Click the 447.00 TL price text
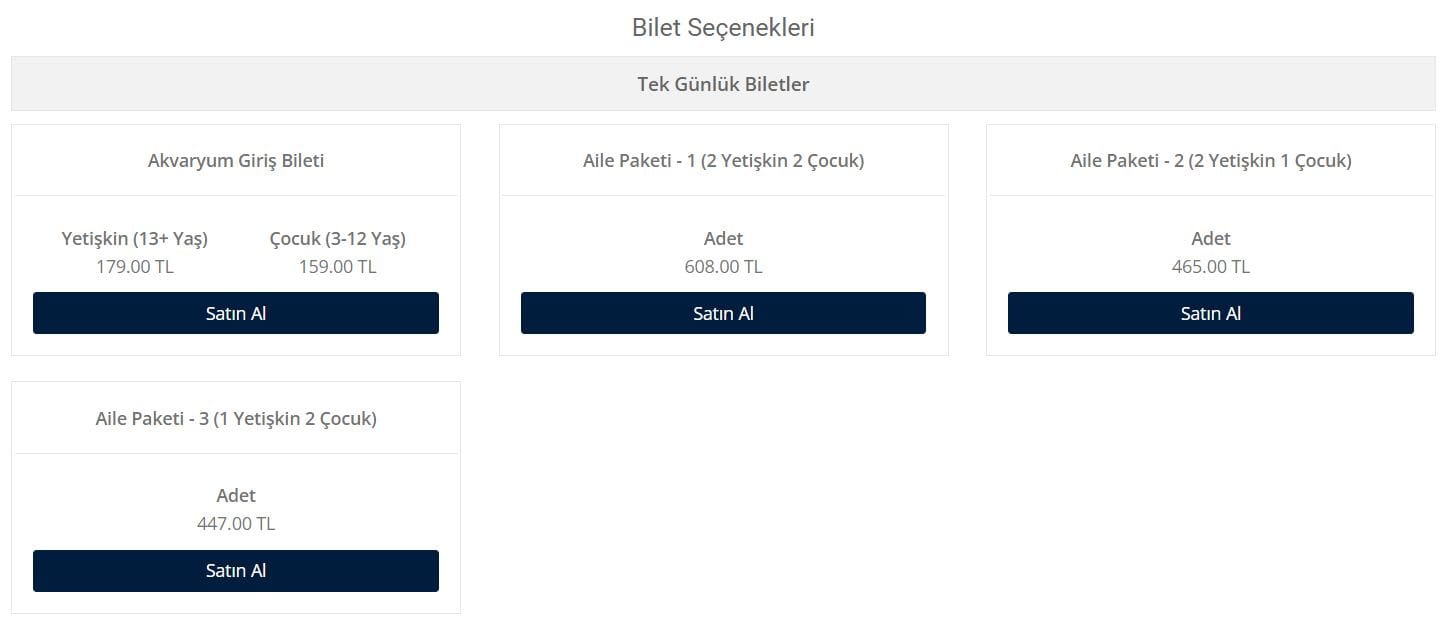Image resolution: width=1453 pixels, height=625 pixels. coord(236,524)
